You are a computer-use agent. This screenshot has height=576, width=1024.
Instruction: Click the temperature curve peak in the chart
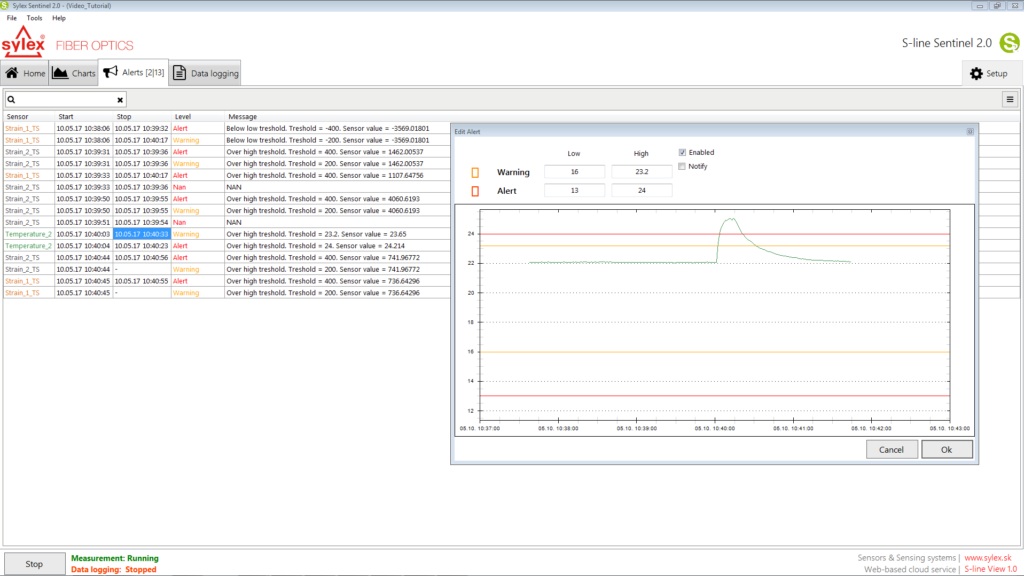tap(730, 220)
